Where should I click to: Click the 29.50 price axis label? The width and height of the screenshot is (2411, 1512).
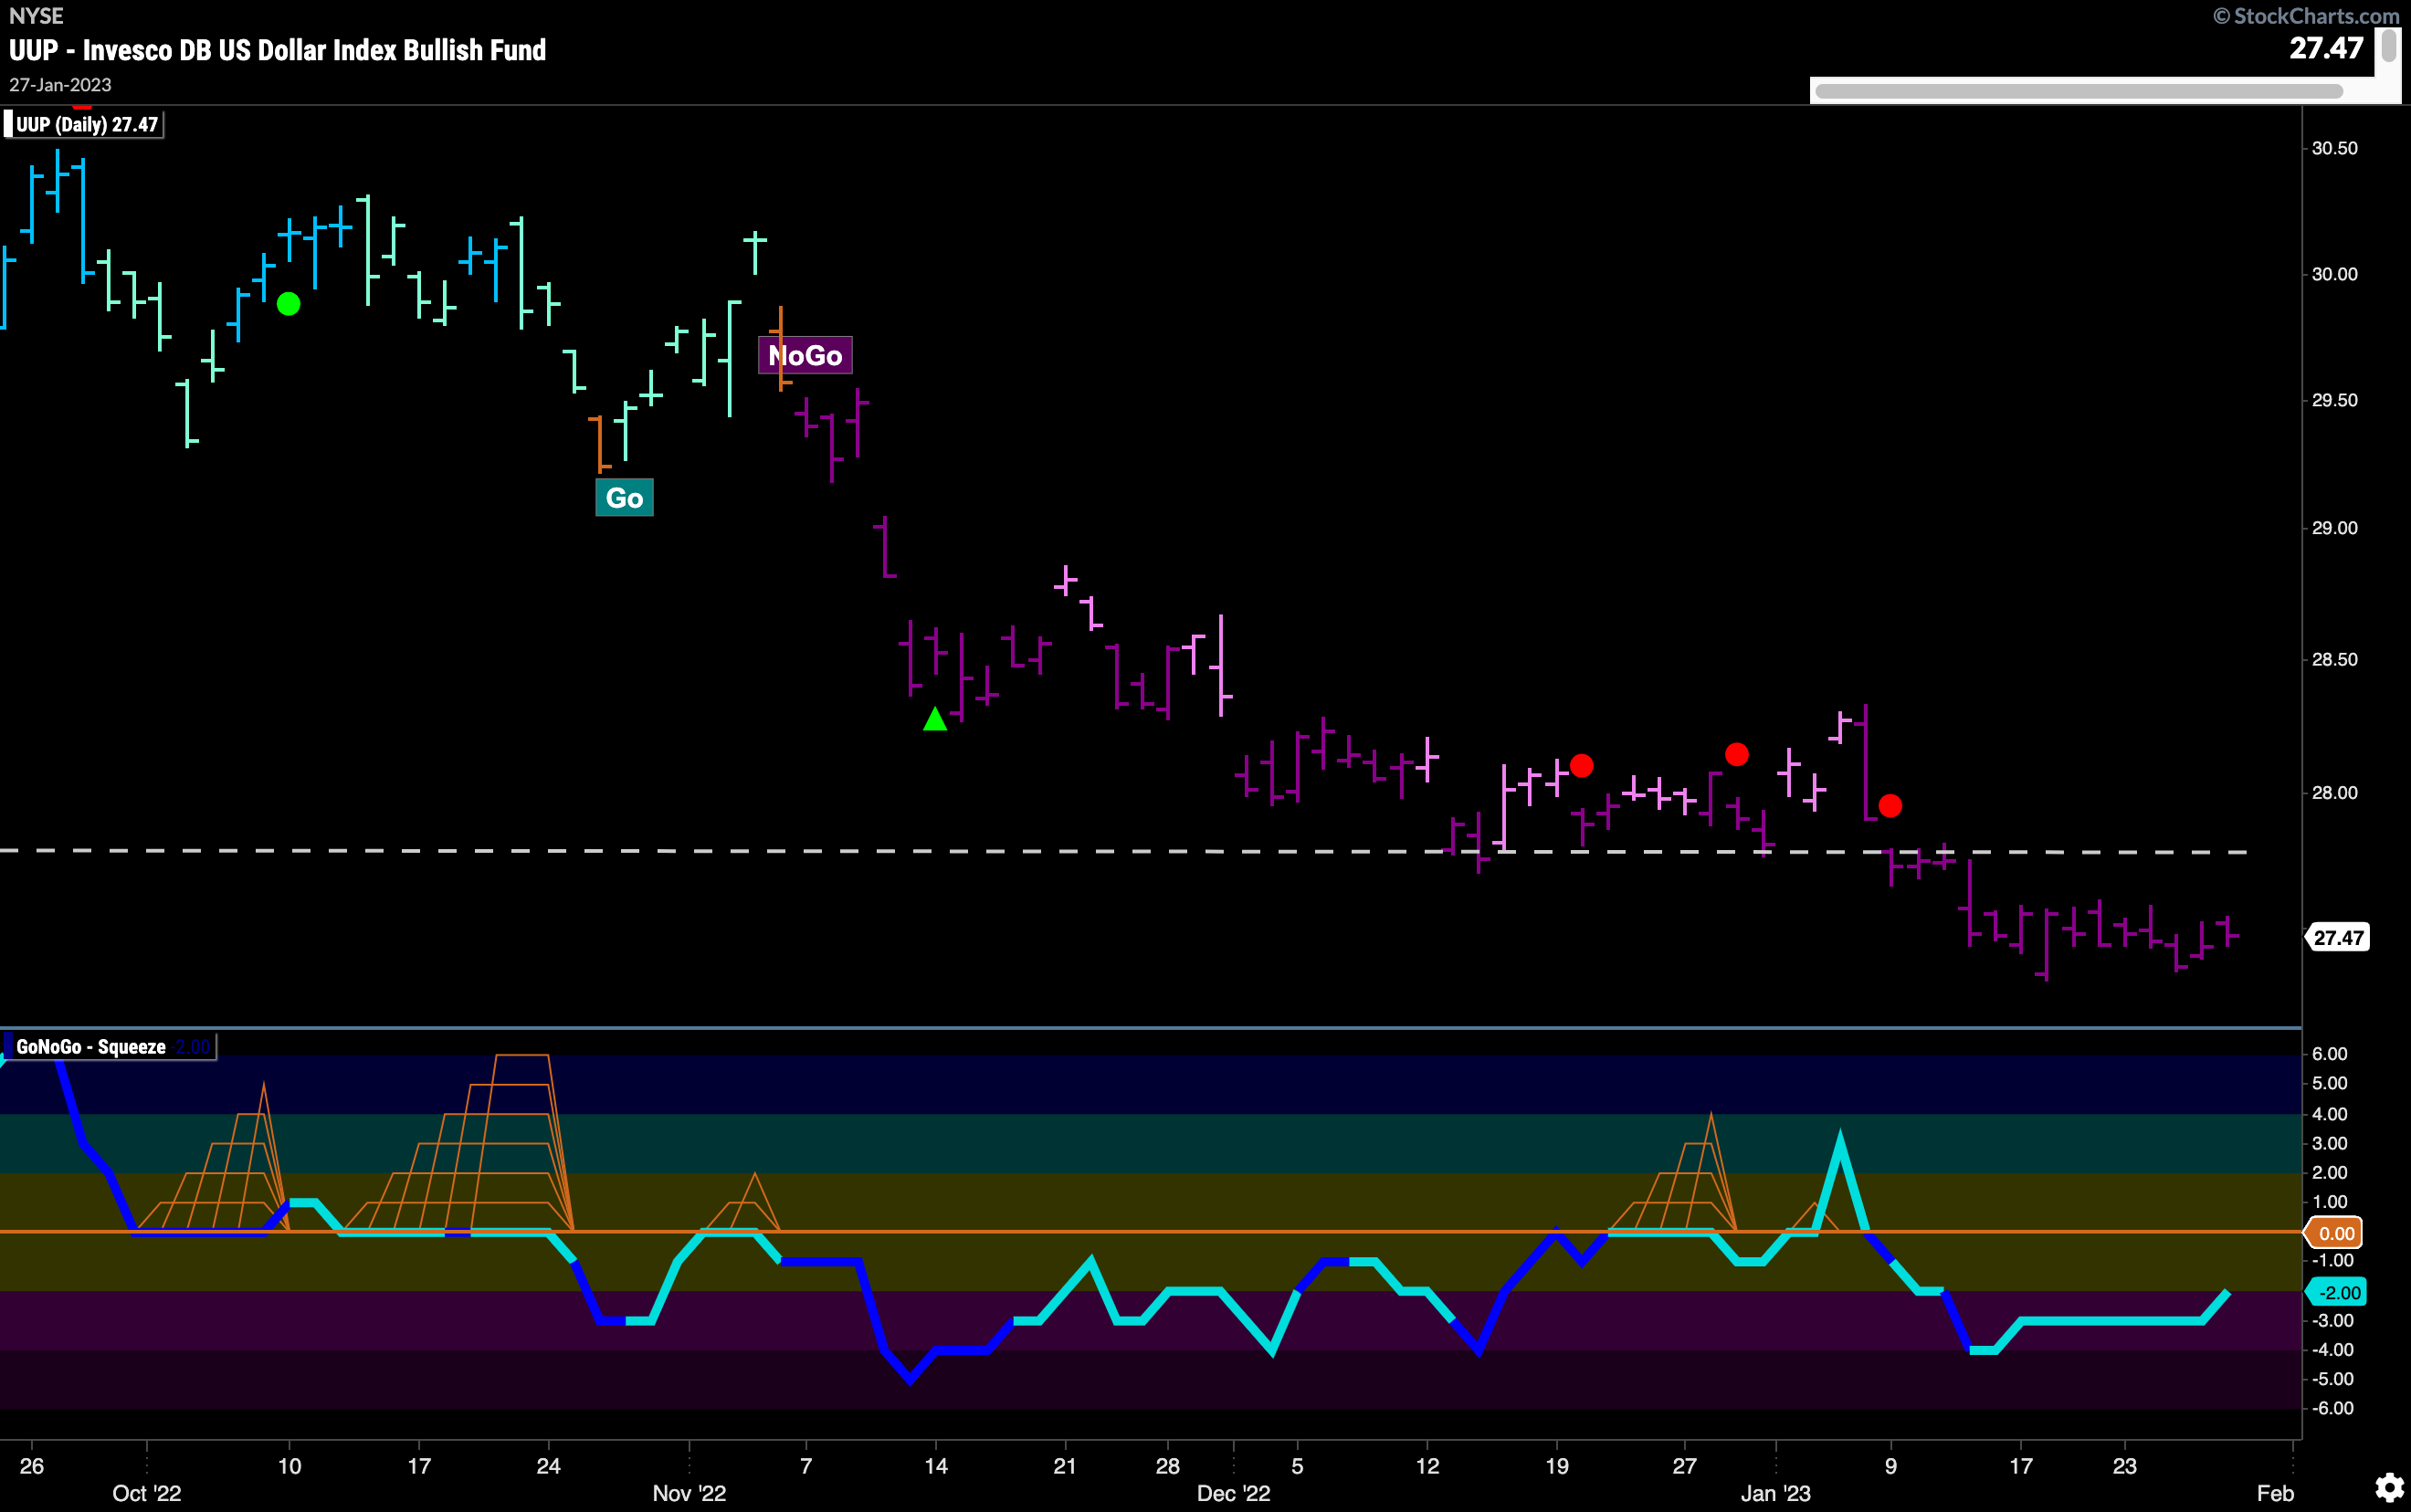click(x=2335, y=400)
